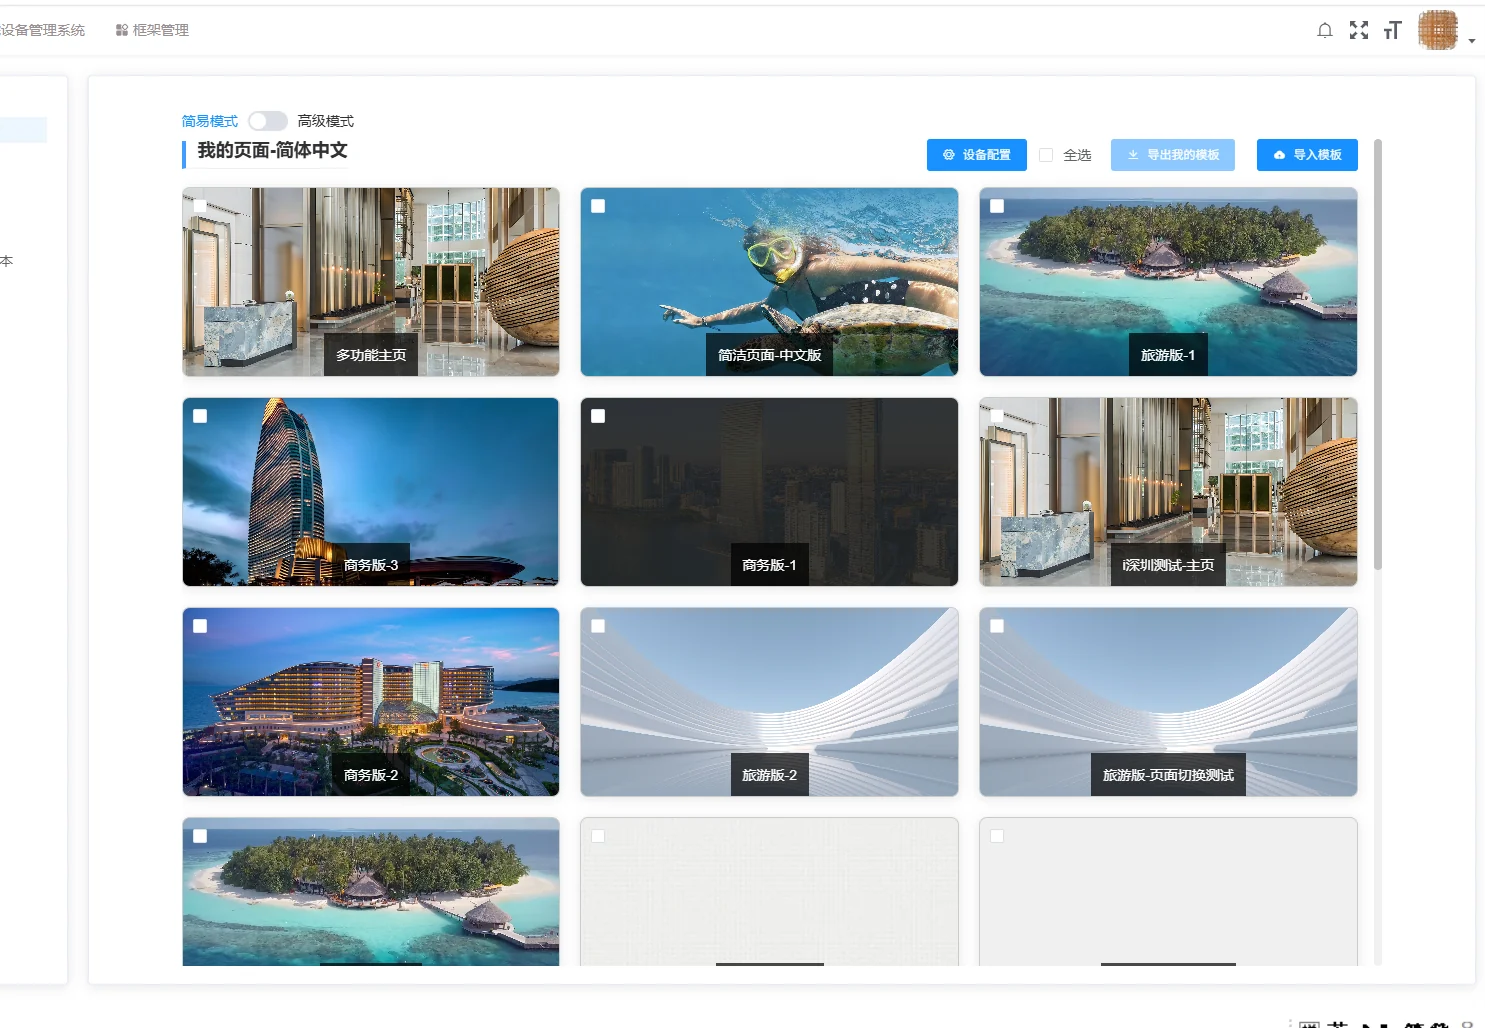Open the 商务版-2 resort thumbnail
The image size is (1485, 1028).
[x=371, y=702]
